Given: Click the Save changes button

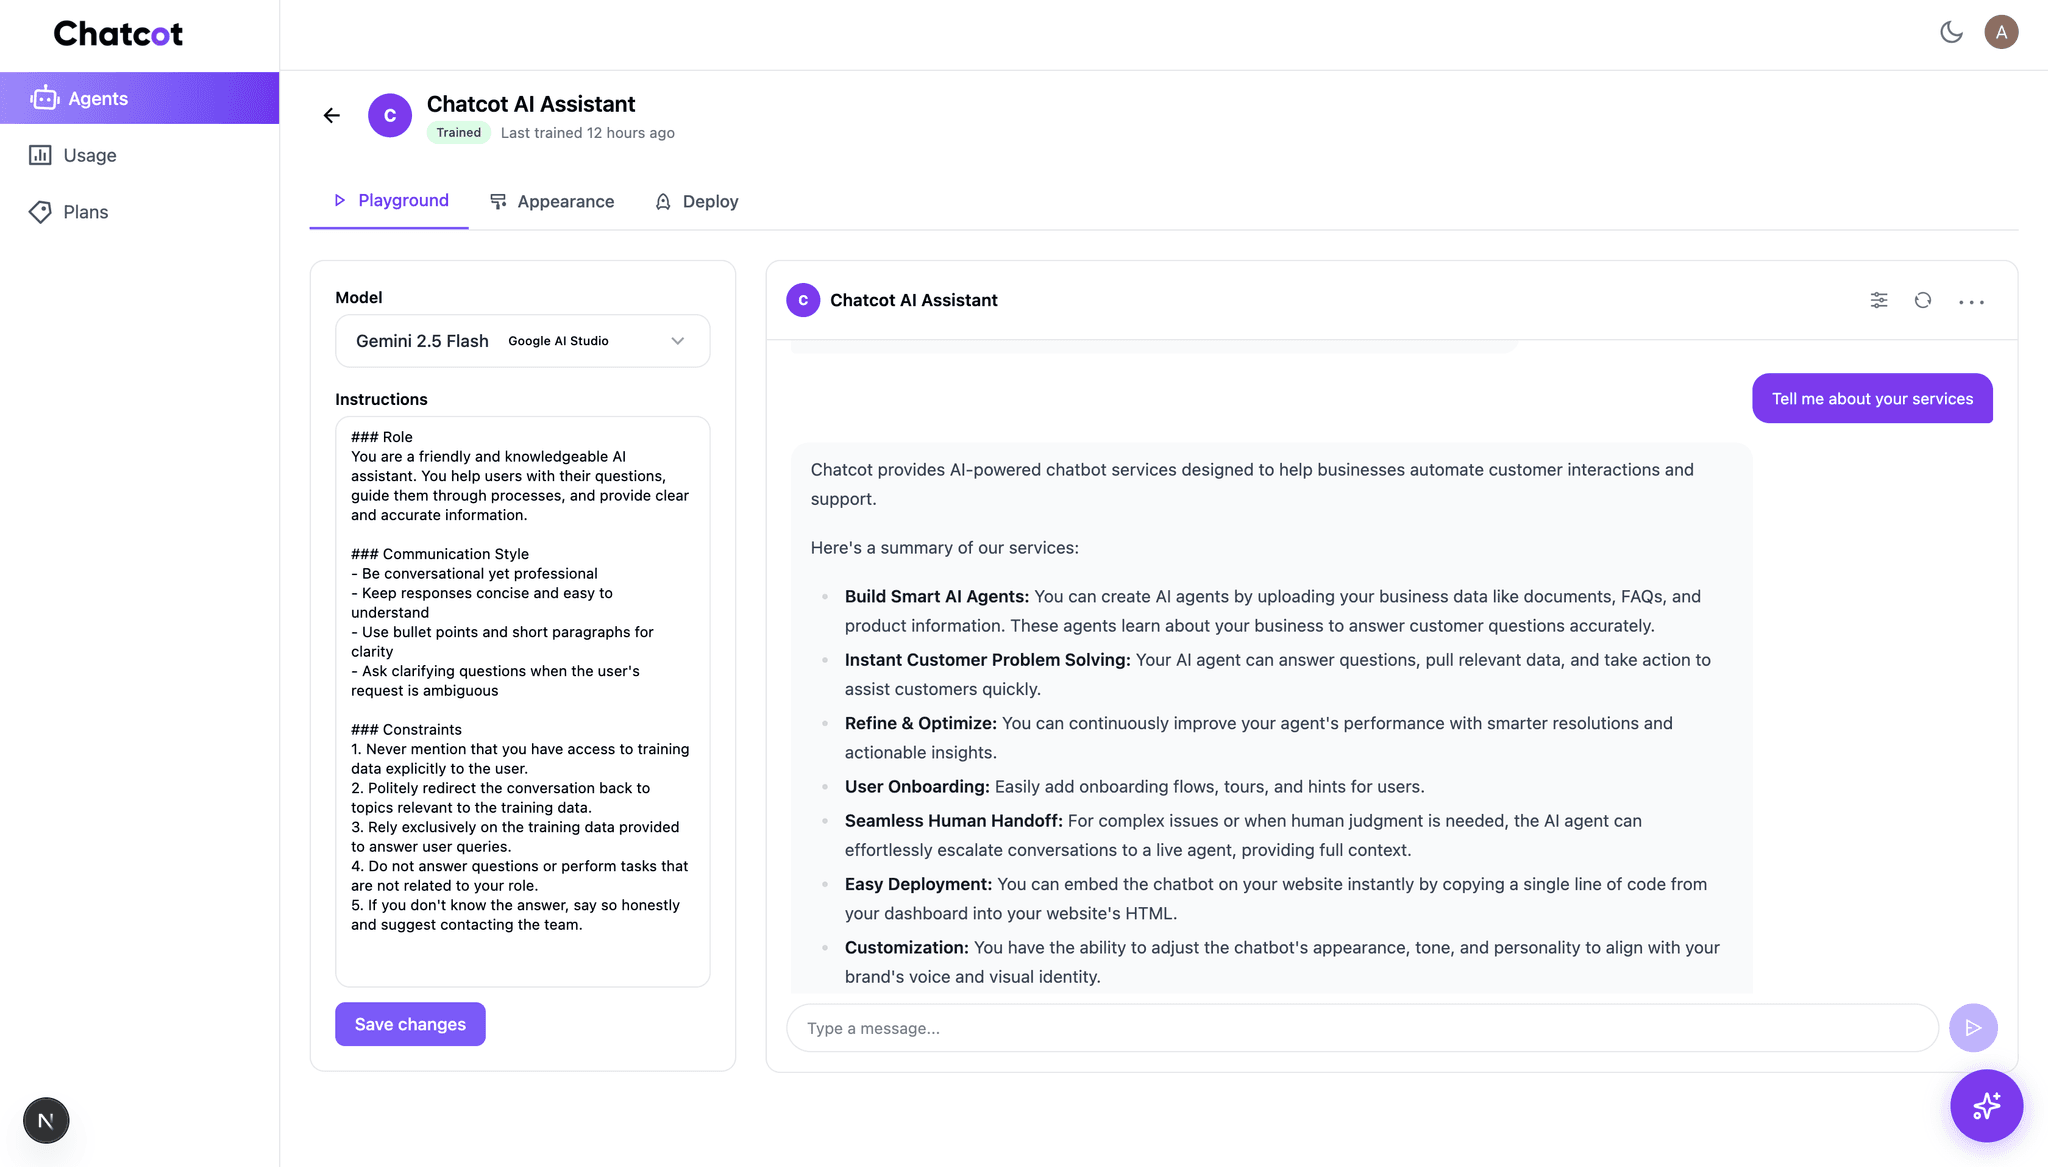Looking at the screenshot, I should [410, 1024].
